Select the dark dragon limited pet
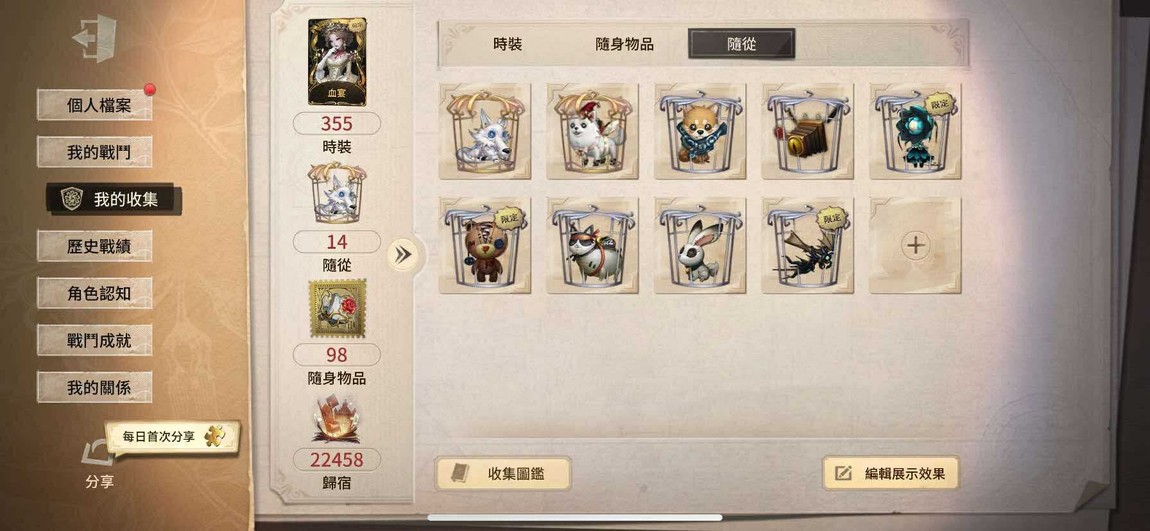Screen dimensions: 1150x531 pyautogui.click(x=807, y=245)
